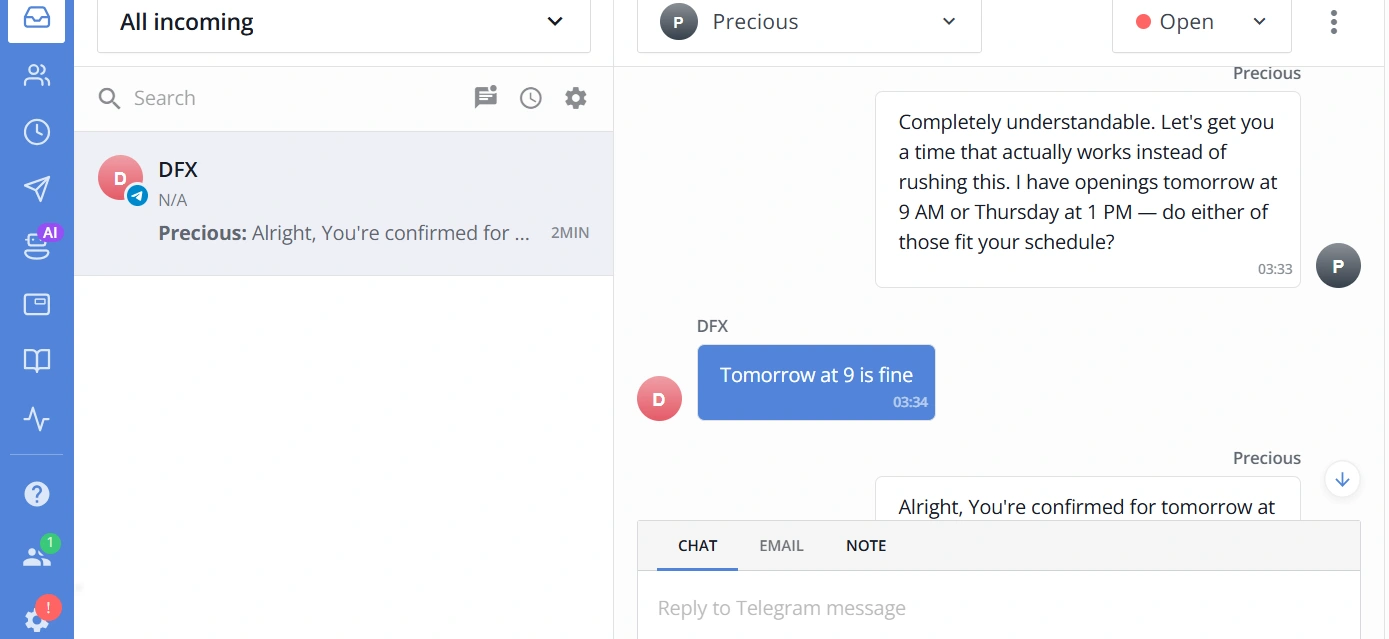Open the activity analytics pulse icon
This screenshot has height=639, width=1389.
pyautogui.click(x=37, y=419)
